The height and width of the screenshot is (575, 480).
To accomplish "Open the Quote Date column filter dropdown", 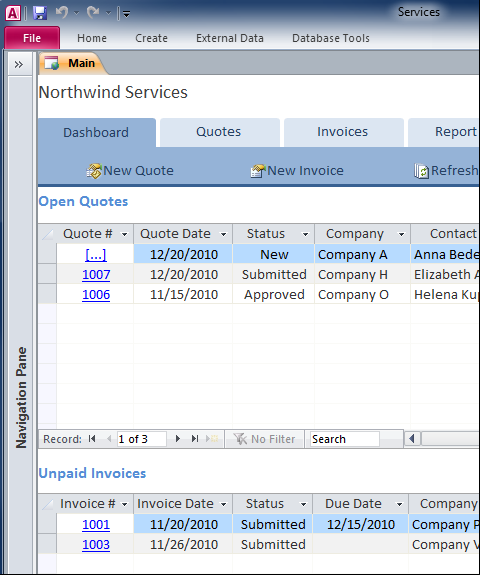I will tap(223, 234).
